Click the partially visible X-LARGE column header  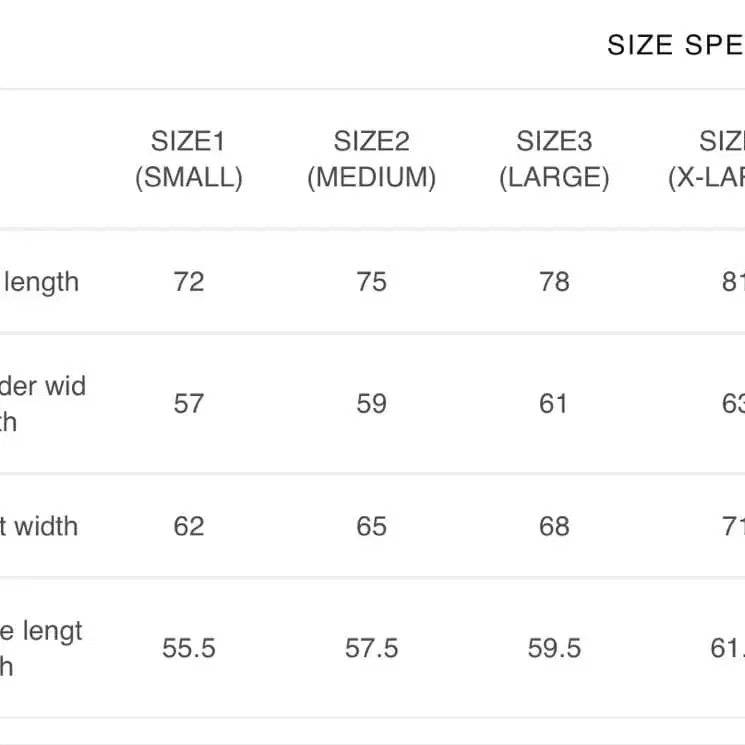tap(709, 160)
